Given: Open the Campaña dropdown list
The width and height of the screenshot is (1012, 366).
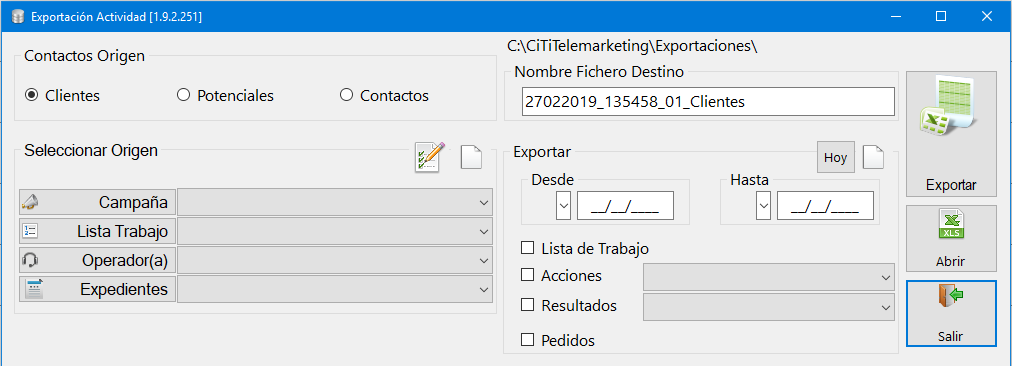Looking at the screenshot, I should pyautogui.click(x=335, y=202).
